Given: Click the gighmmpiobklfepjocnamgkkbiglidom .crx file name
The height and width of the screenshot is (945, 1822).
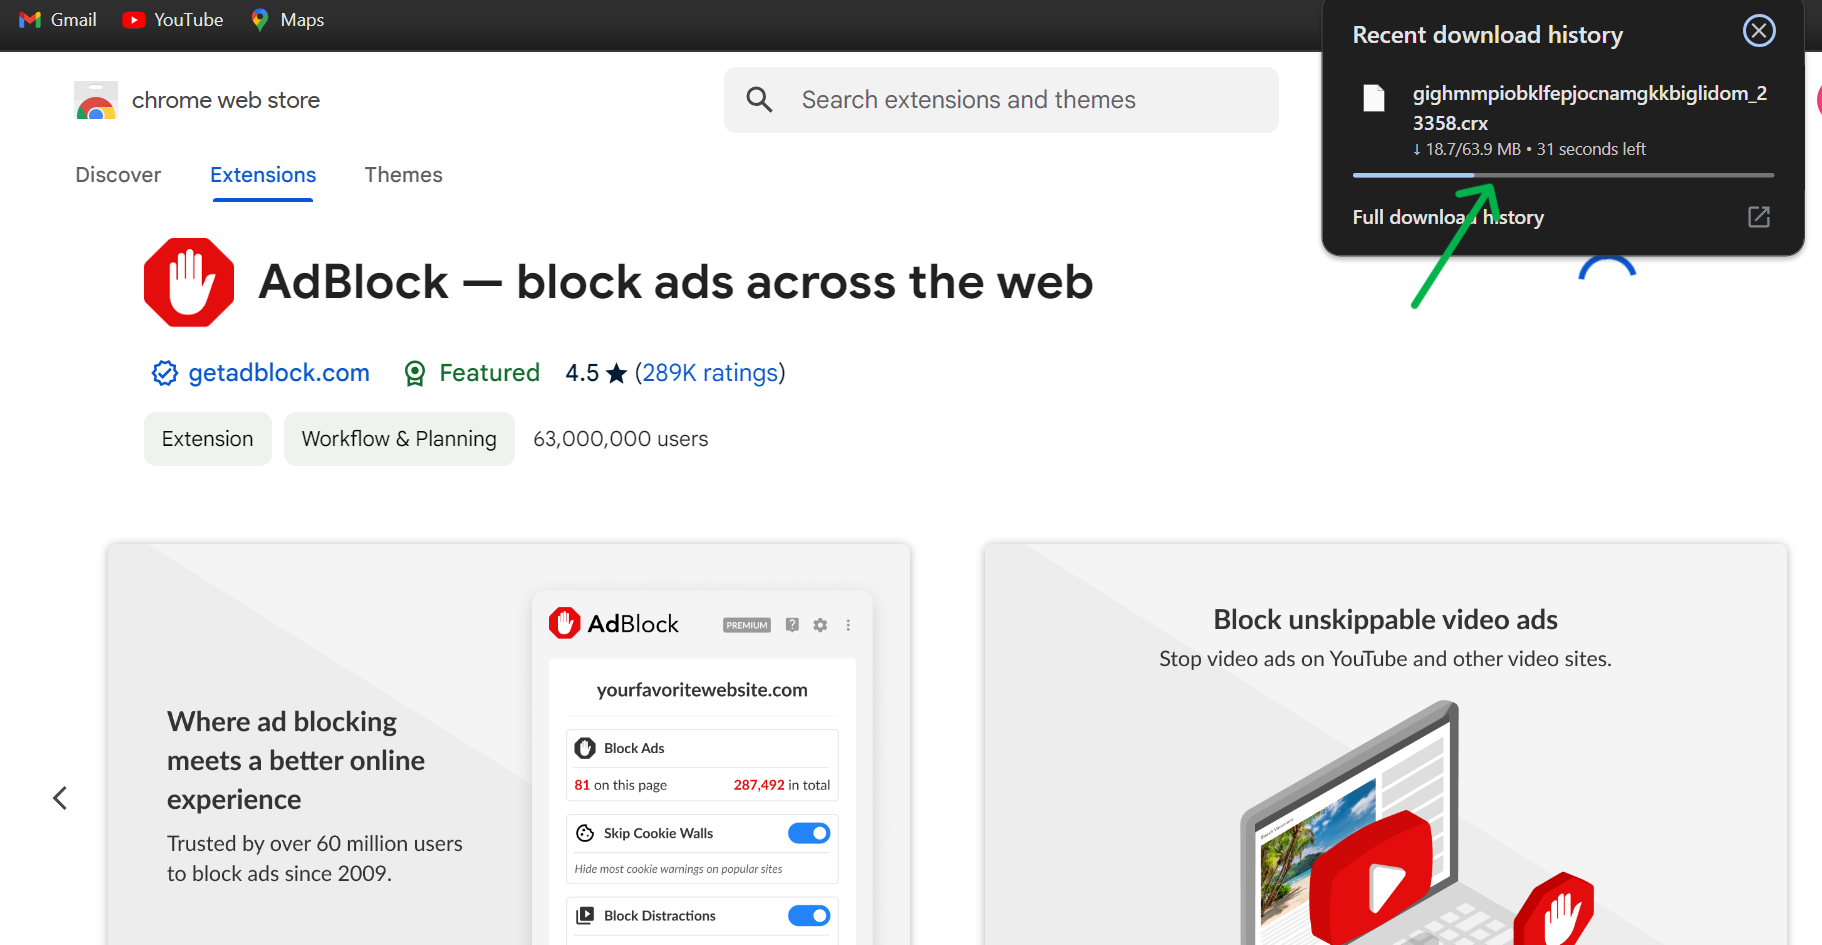Looking at the screenshot, I should [1590, 108].
